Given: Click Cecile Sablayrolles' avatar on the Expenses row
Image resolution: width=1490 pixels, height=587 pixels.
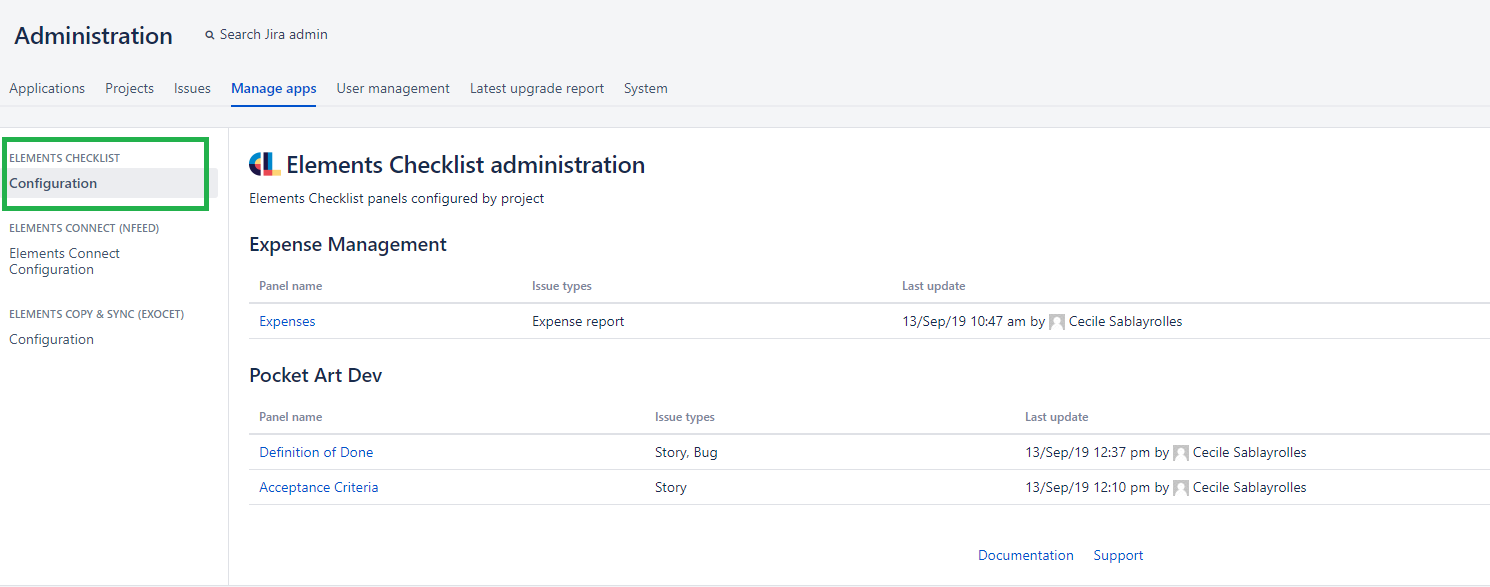Looking at the screenshot, I should (x=1057, y=321).
